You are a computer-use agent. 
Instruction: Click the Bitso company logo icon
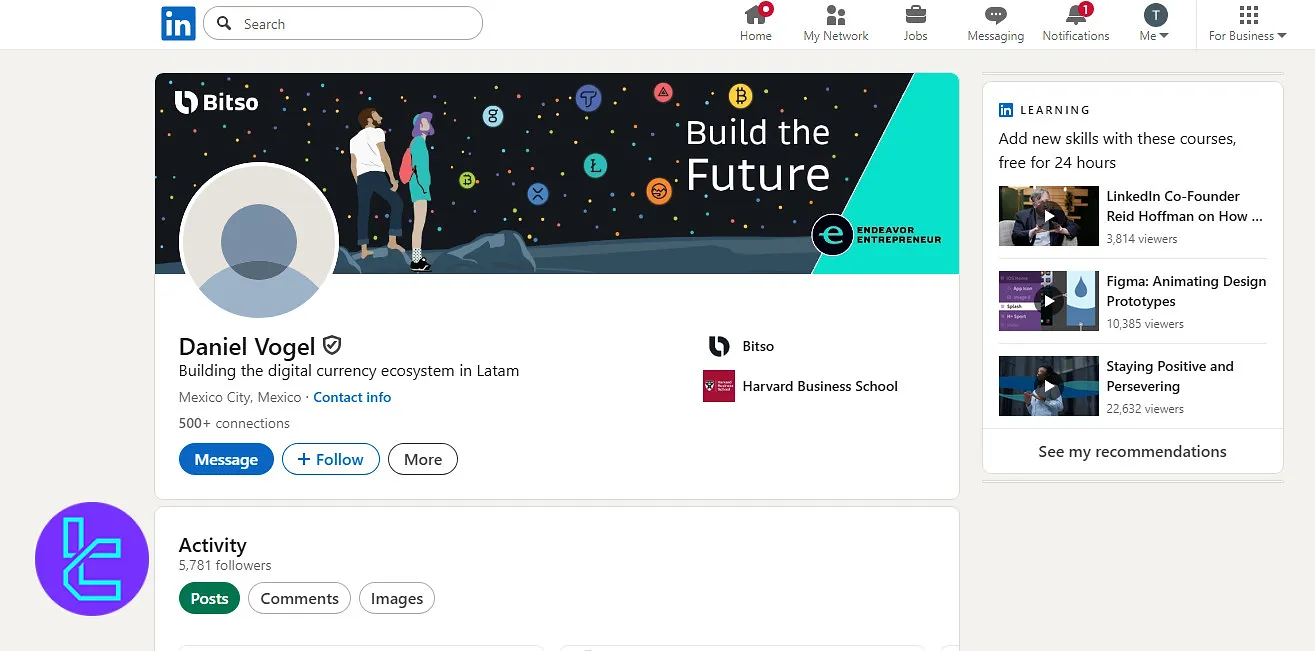(718, 346)
